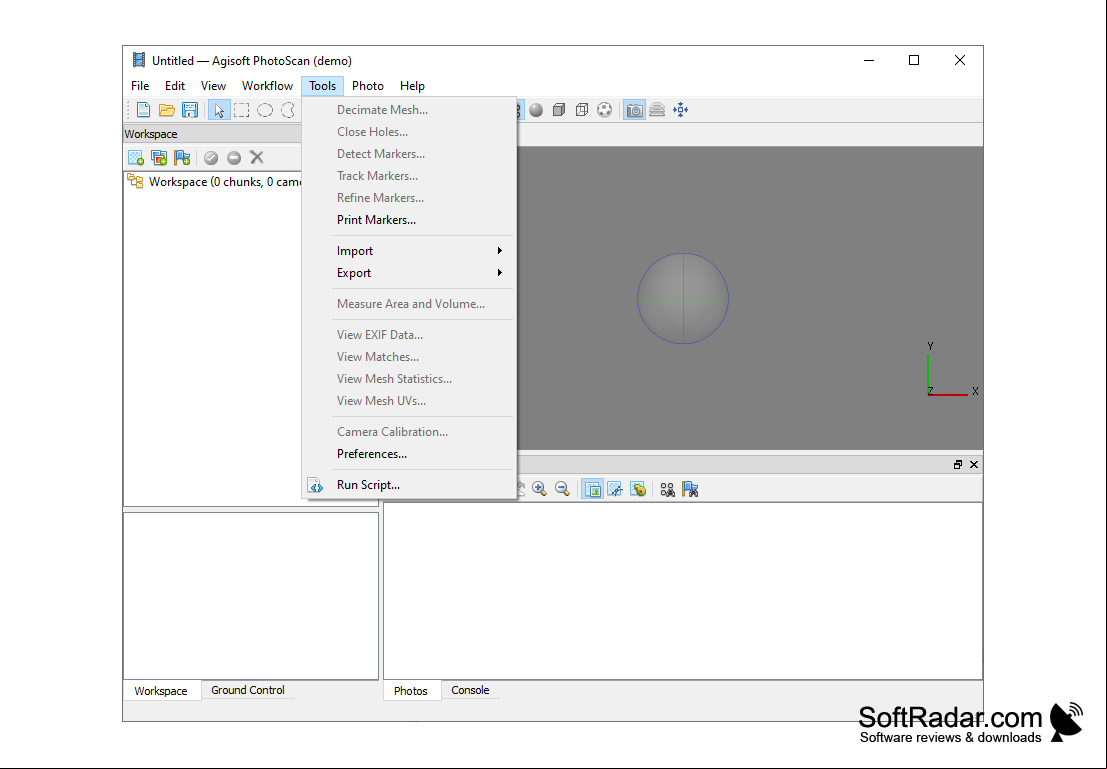Viewport: 1107px width, 769px height.
Task: Select the arrow navigation tool
Action: (x=219, y=109)
